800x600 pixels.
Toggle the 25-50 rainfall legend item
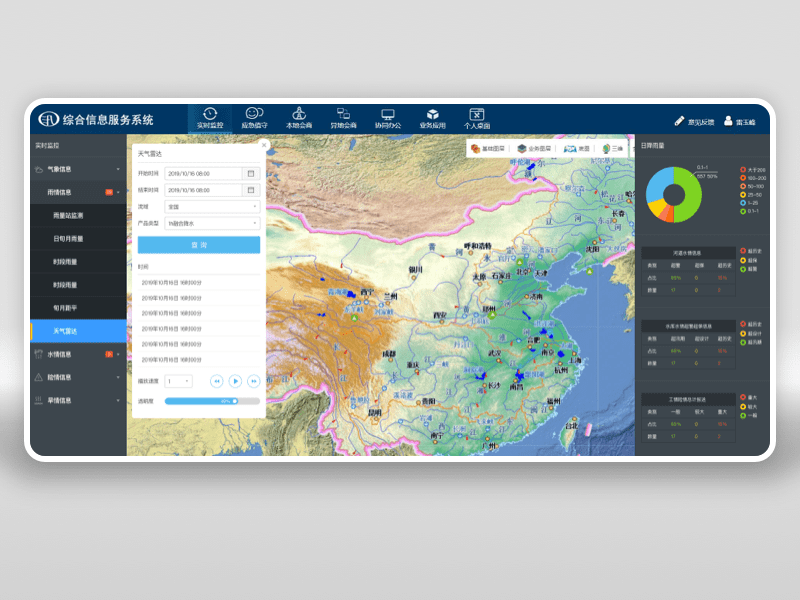pos(751,194)
